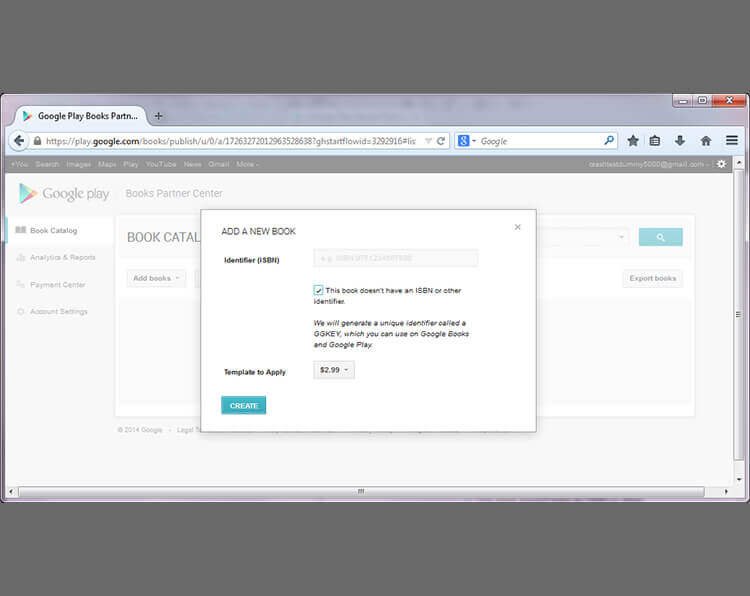Click the Google Play logo

coord(64,193)
